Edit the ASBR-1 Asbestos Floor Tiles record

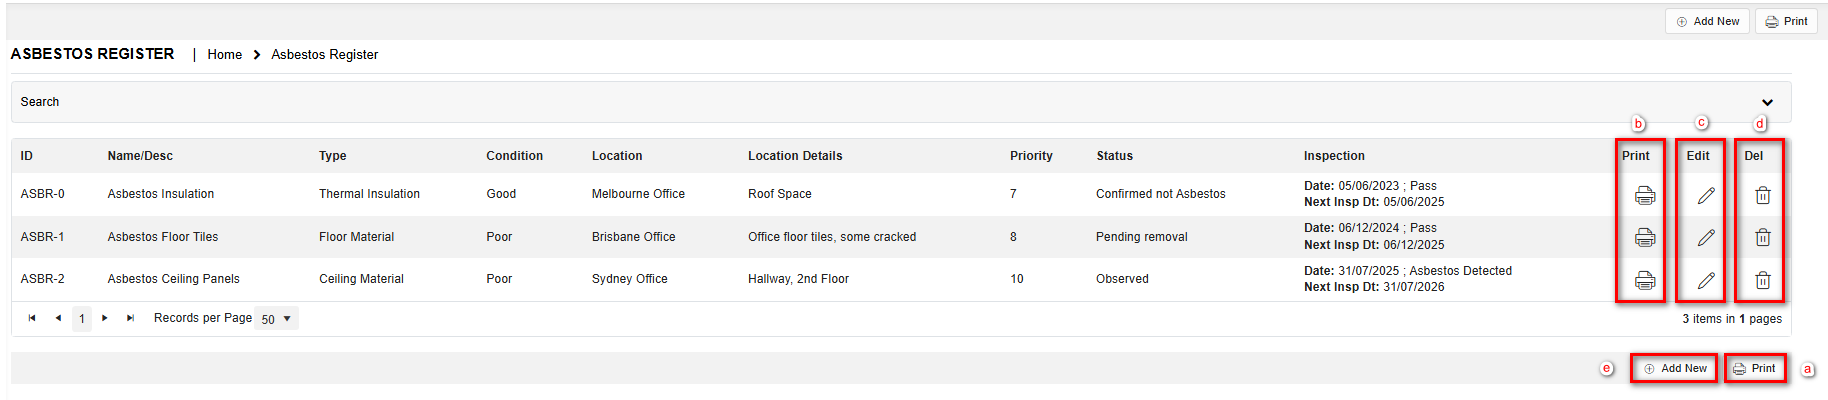1706,238
